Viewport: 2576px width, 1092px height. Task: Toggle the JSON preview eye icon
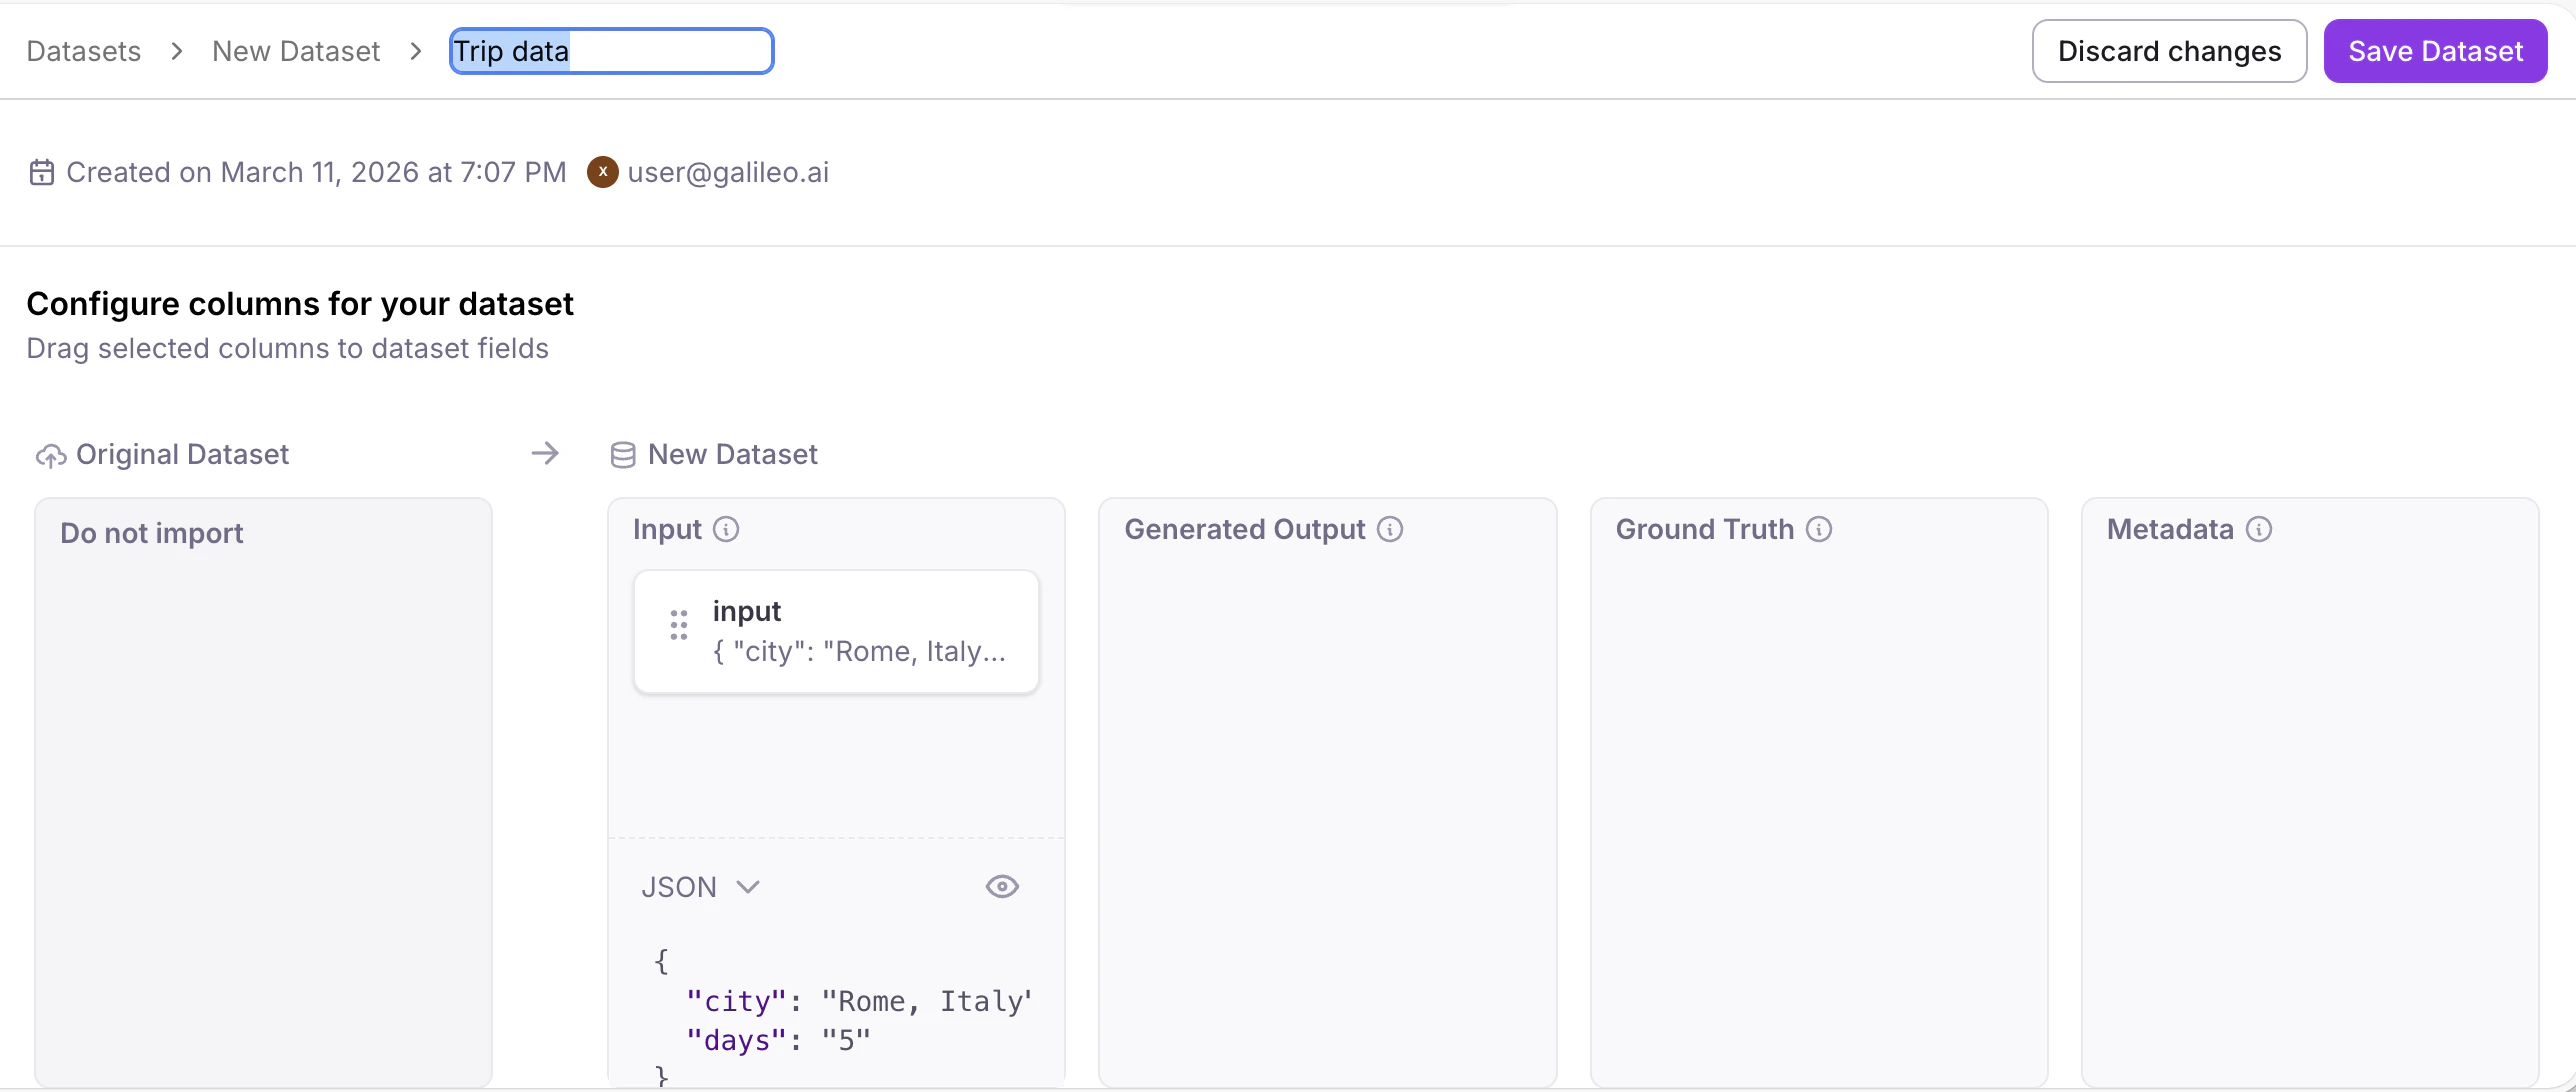click(1002, 886)
